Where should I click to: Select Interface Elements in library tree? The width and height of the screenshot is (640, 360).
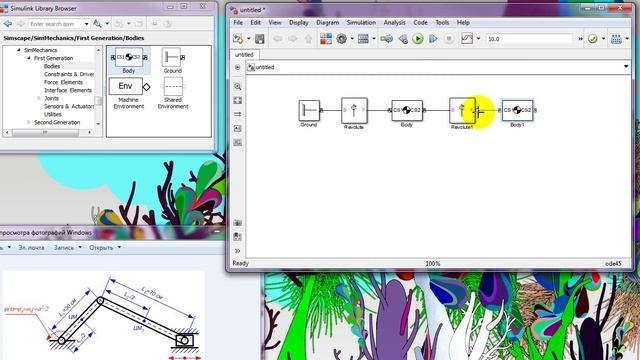coord(68,90)
